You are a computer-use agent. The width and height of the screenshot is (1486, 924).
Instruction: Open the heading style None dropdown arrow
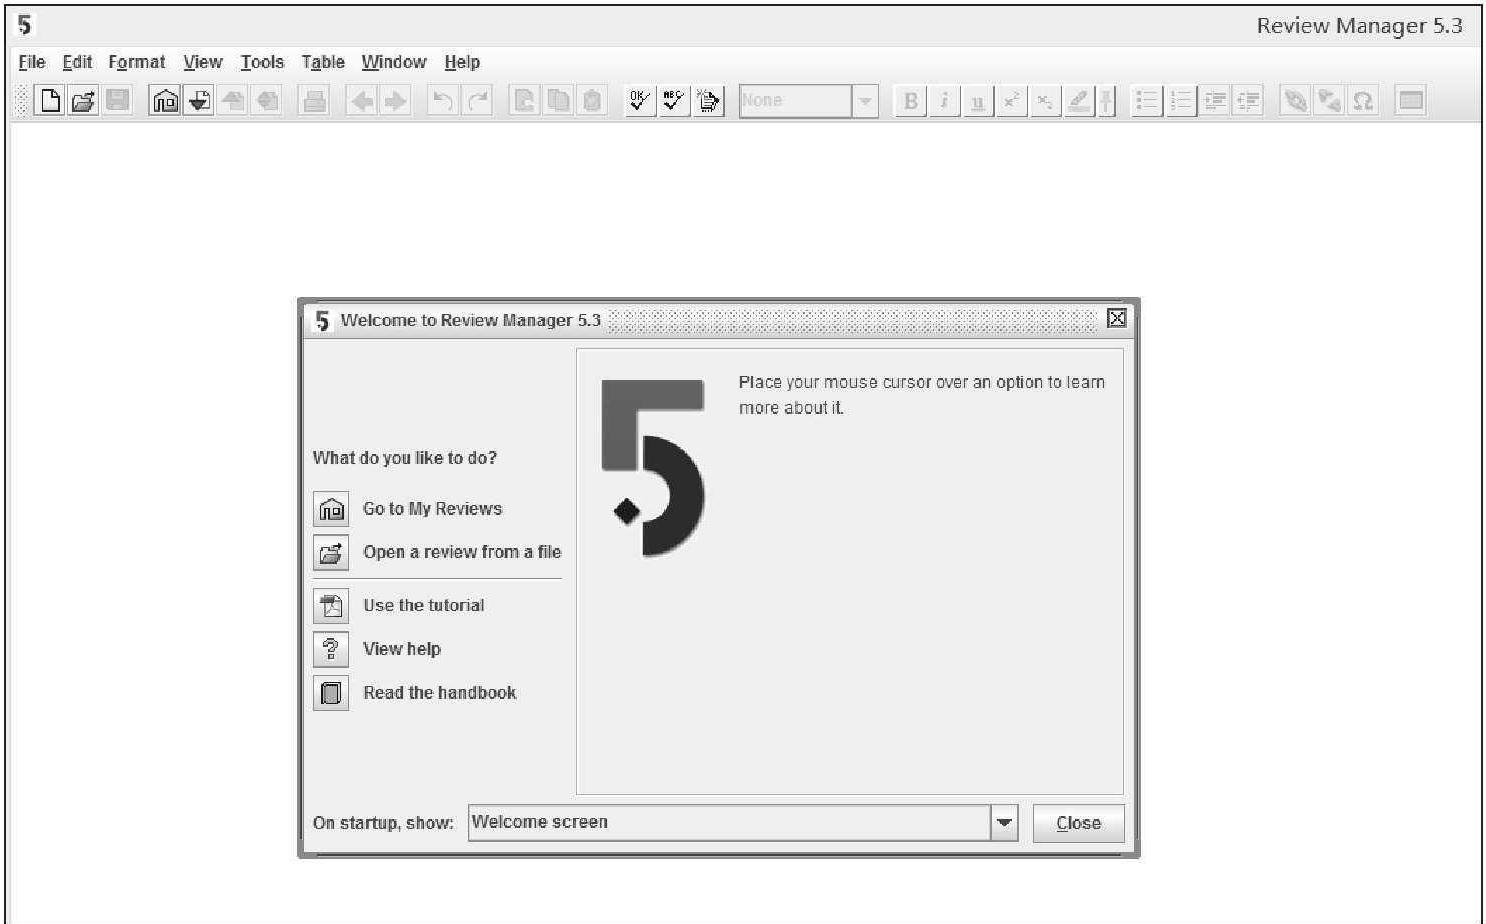tap(865, 101)
